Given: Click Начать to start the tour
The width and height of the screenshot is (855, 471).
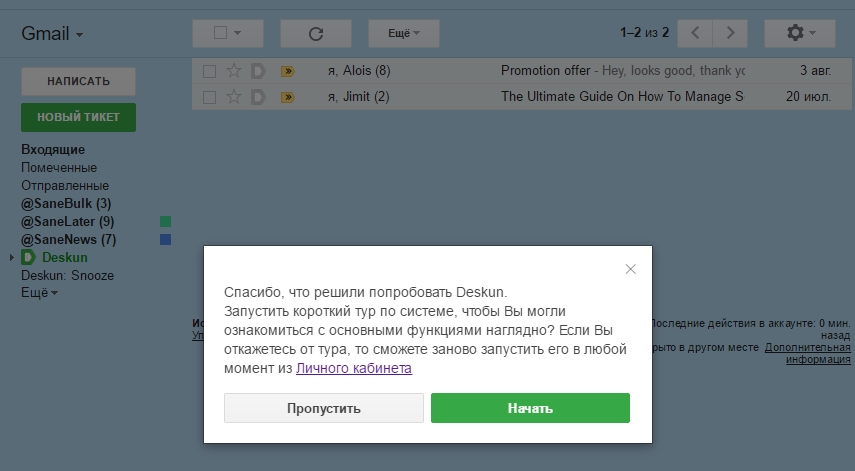Looking at the screenshot, I should (531, 408).
